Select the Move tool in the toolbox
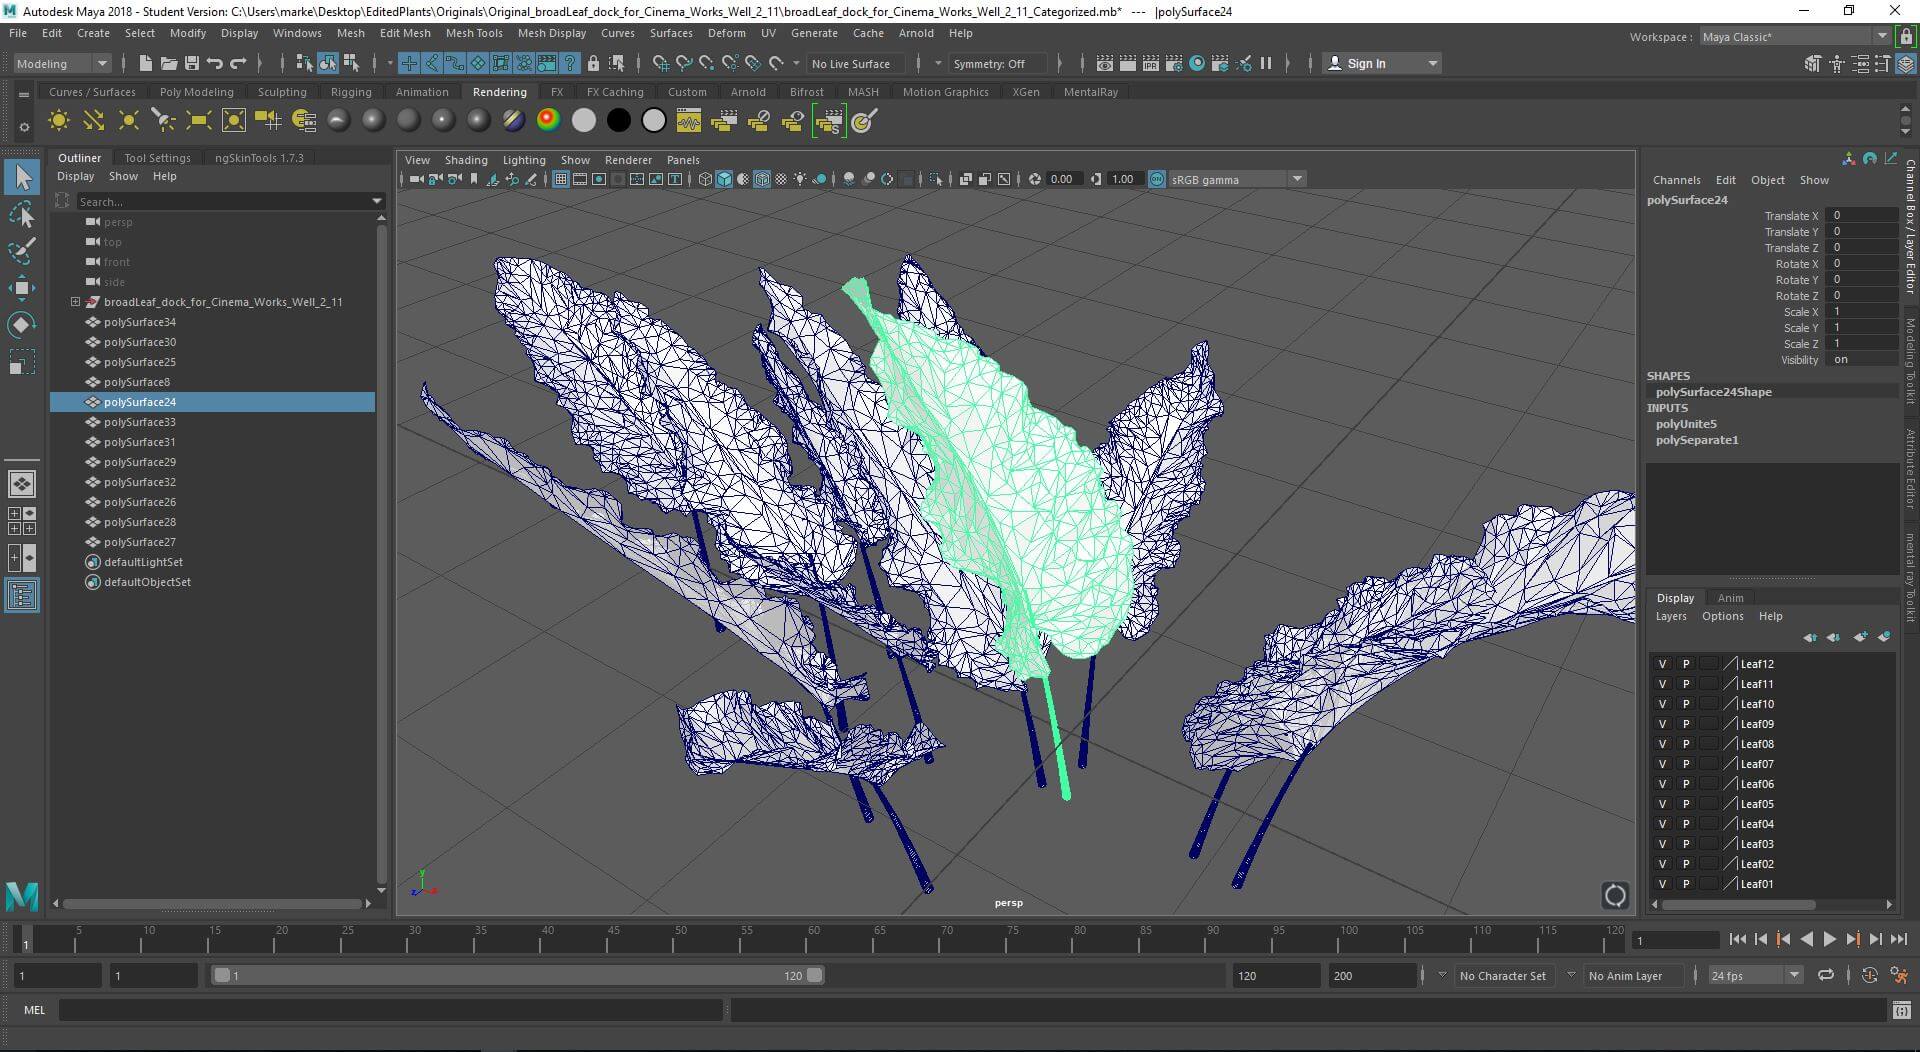The image size is (1920, 1052). tap(21, 288)
